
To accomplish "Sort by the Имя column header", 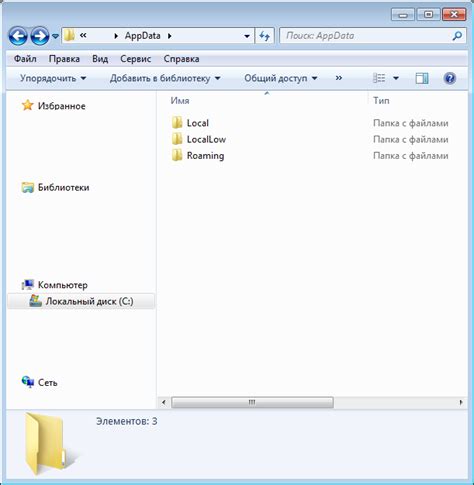I will tap(180, 100).
